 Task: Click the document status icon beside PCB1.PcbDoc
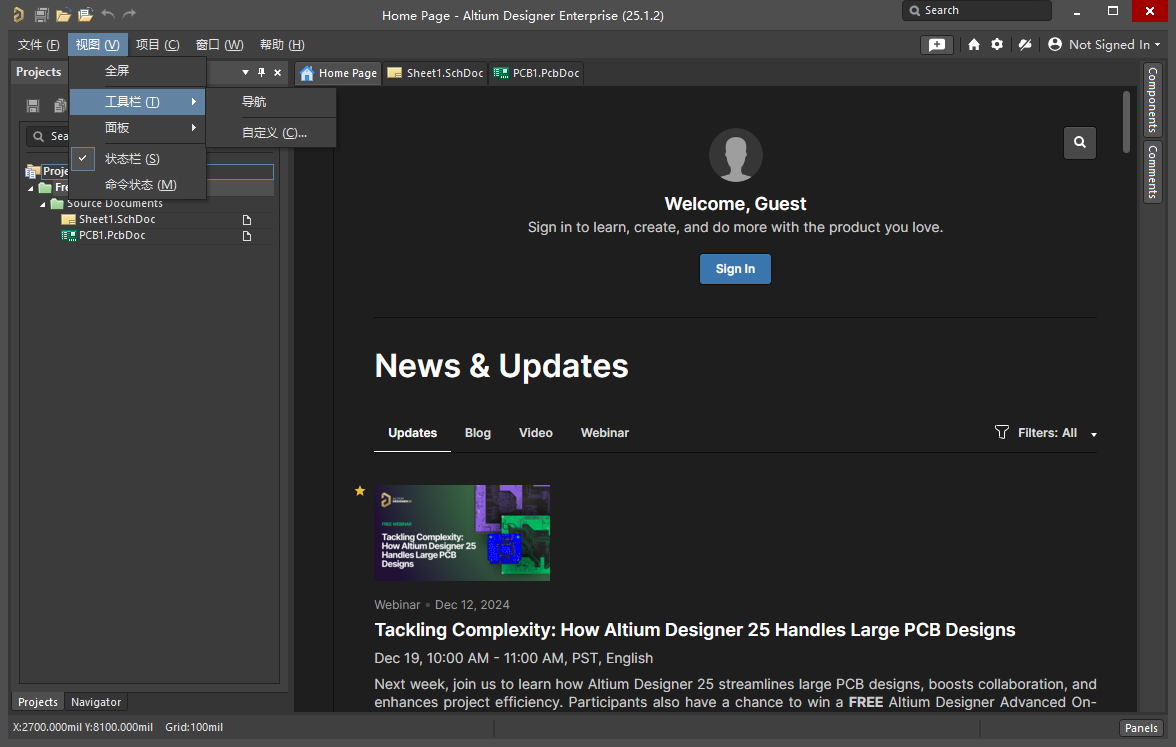pos(247,236)
